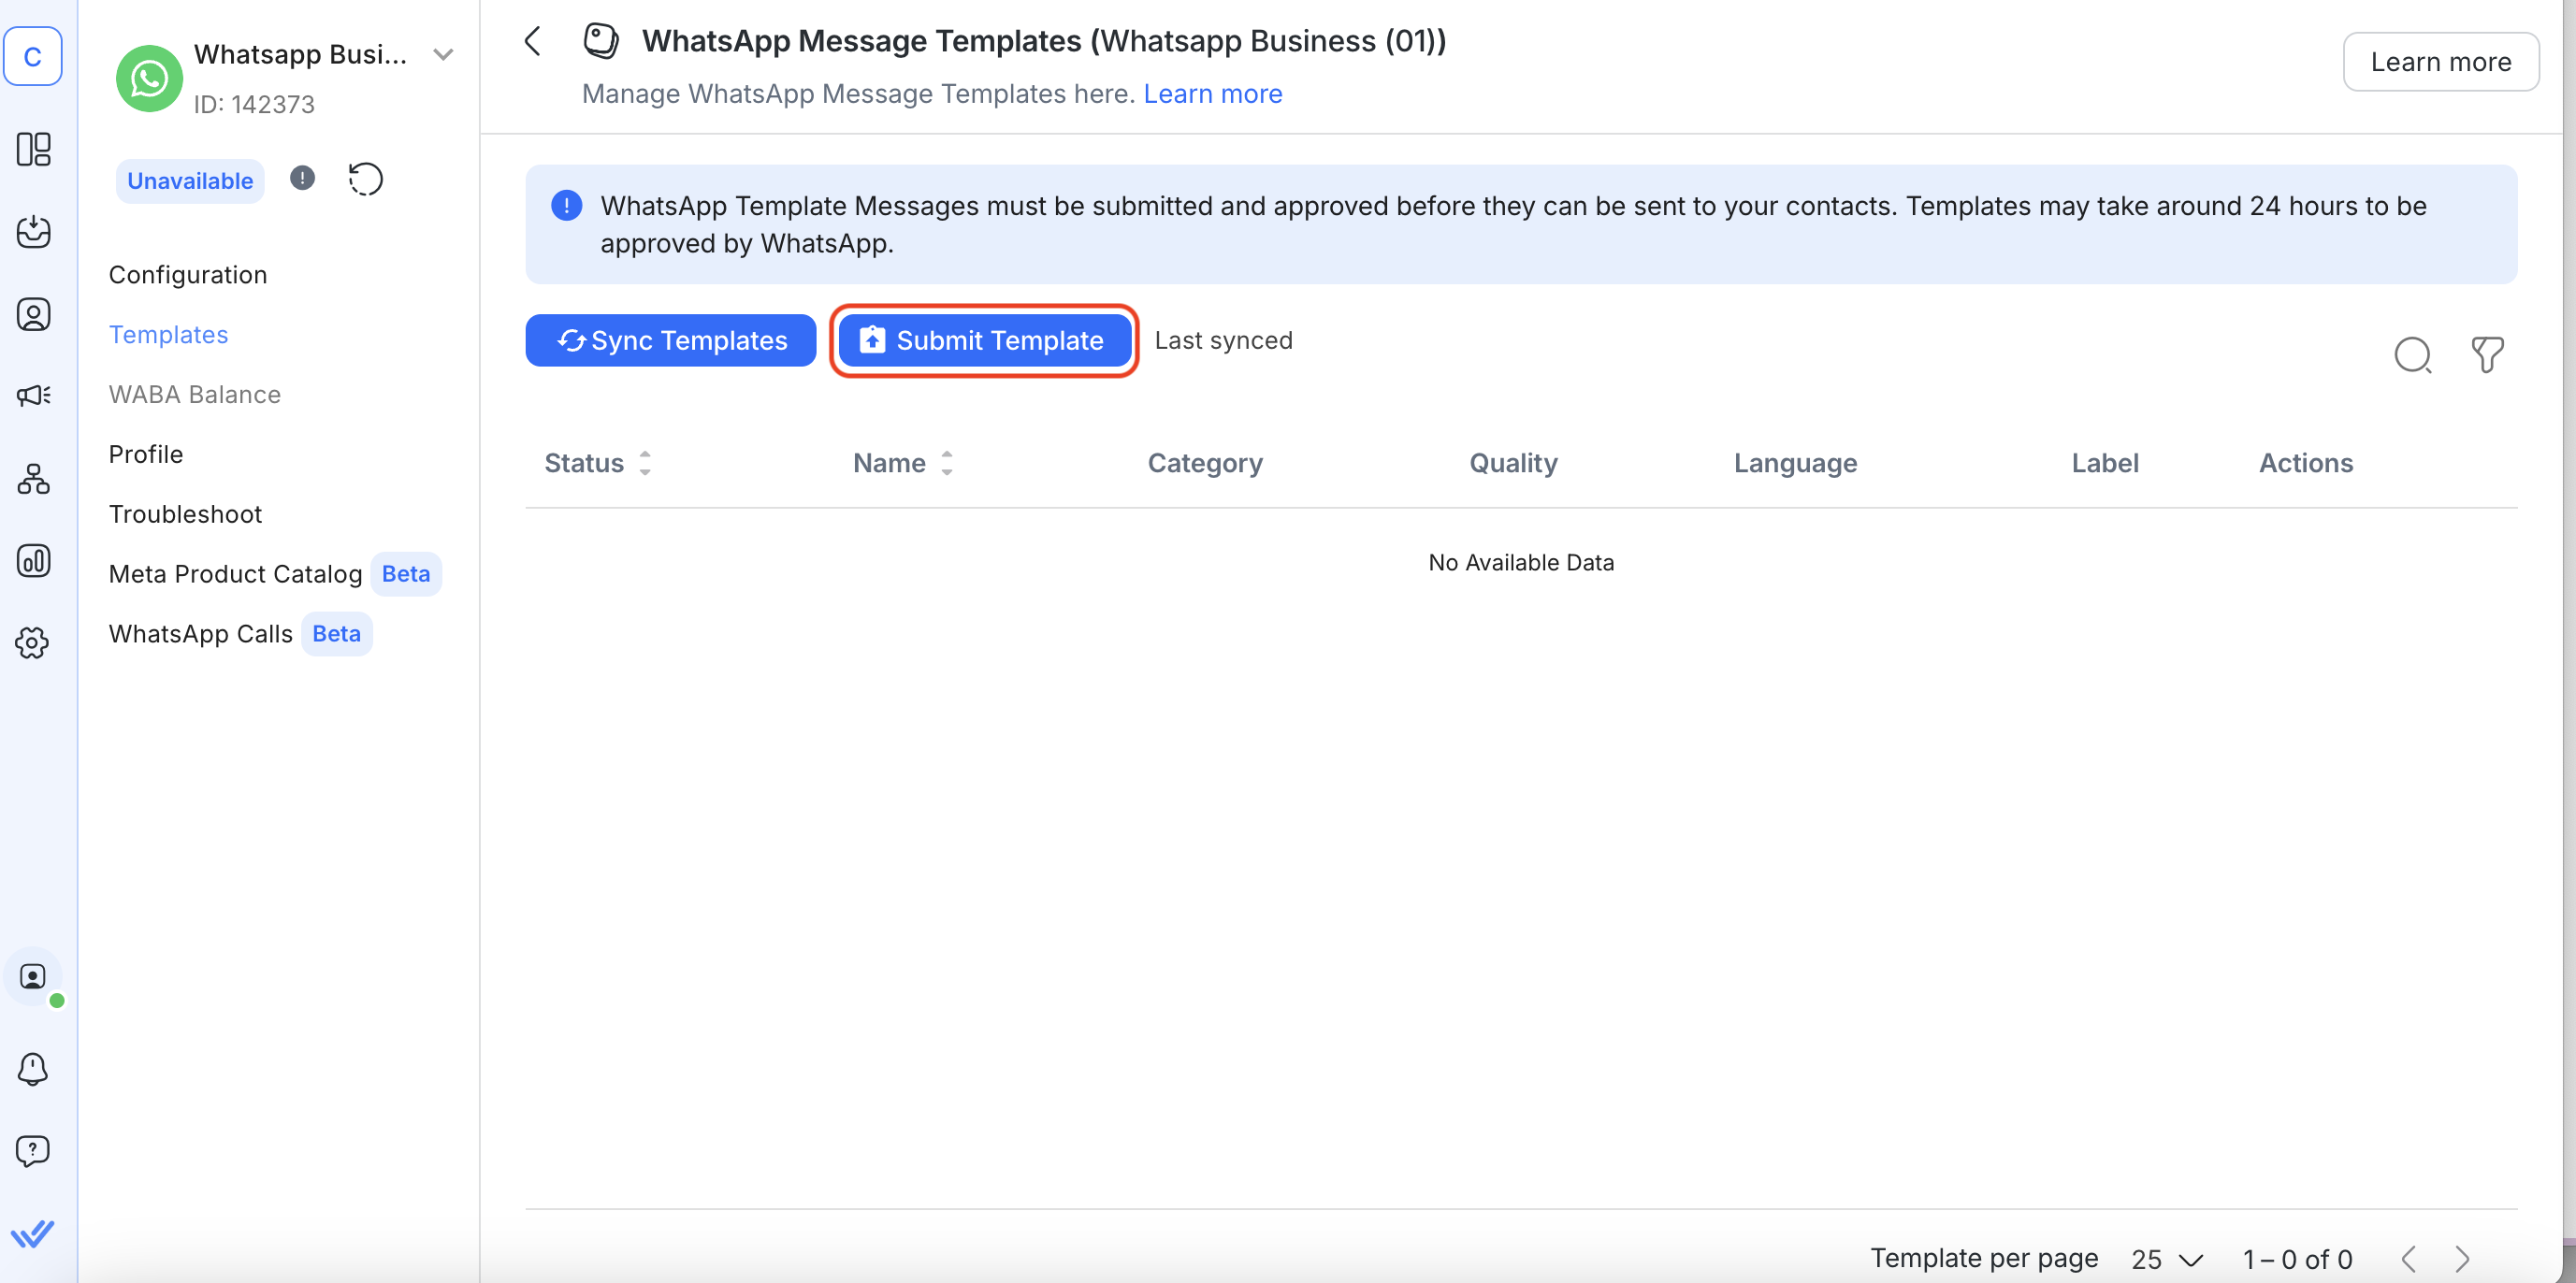
Task: Open the notifications bell icon
Action: [x=33, y=1068]
